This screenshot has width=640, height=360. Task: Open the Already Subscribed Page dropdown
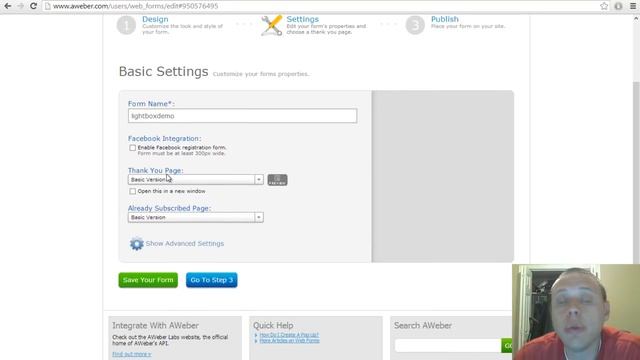(x=196, y=218)
